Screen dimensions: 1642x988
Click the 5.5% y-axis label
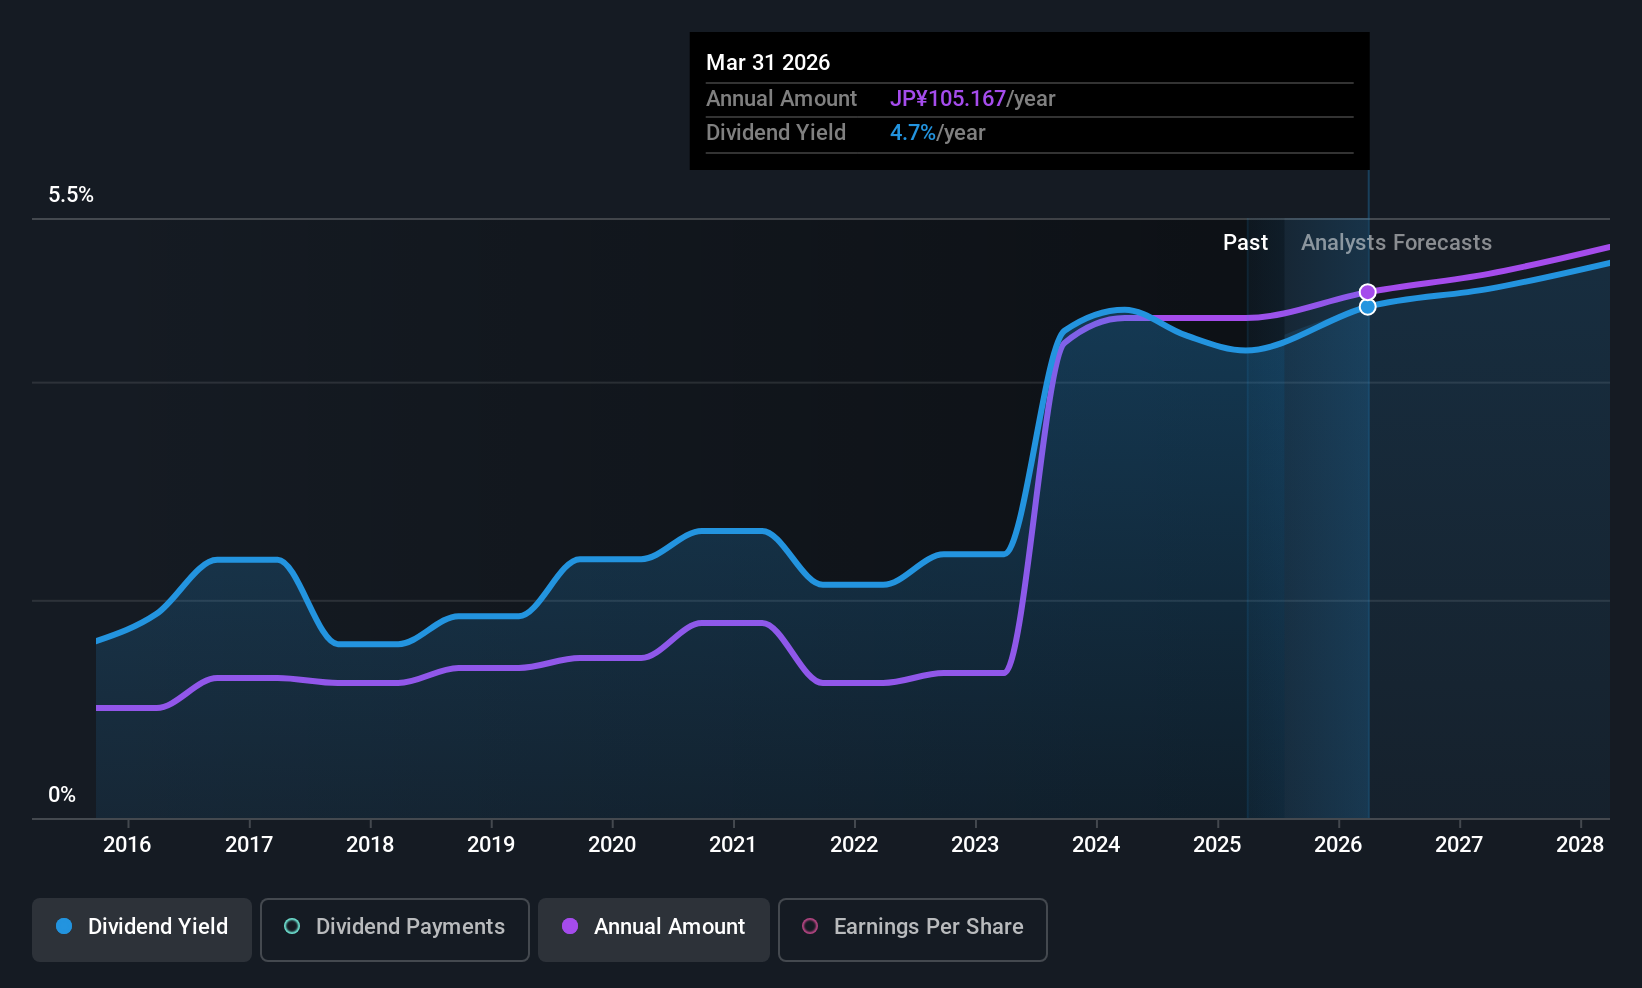pos(71,195)
